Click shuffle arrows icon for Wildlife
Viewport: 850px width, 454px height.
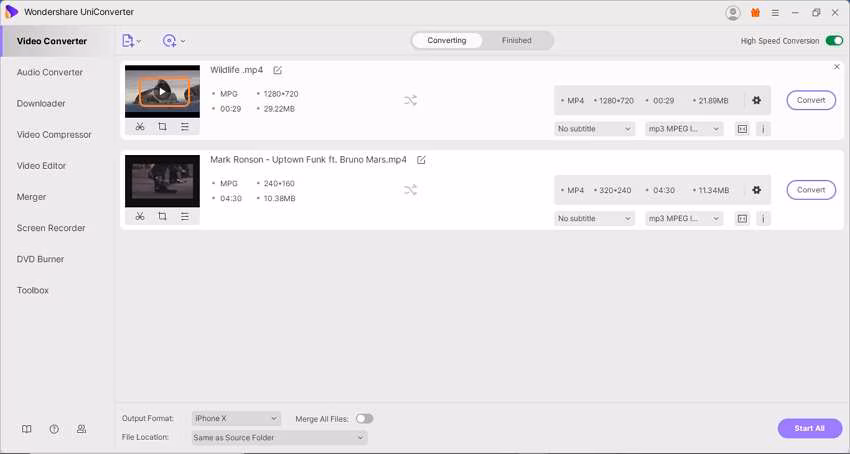pyautogui.click(x=410, y=100)
